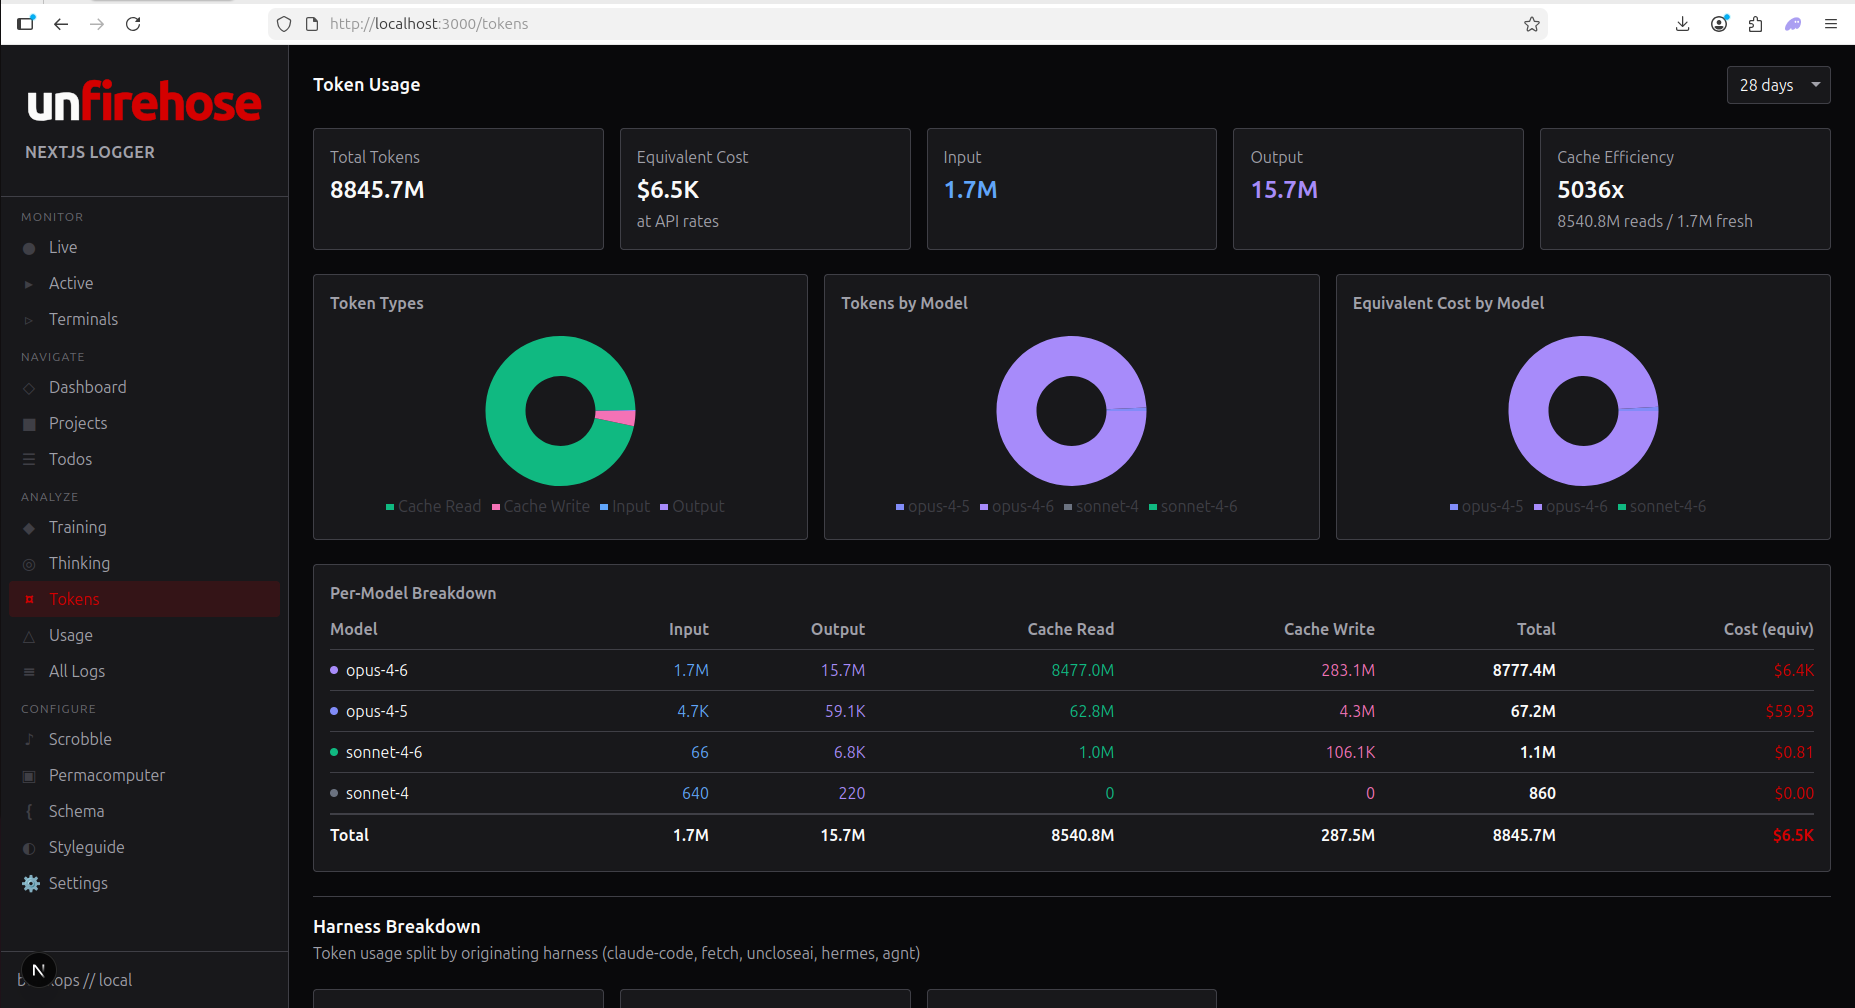
Task: Open the browser hamburger menu
Action: point(1830,24)
